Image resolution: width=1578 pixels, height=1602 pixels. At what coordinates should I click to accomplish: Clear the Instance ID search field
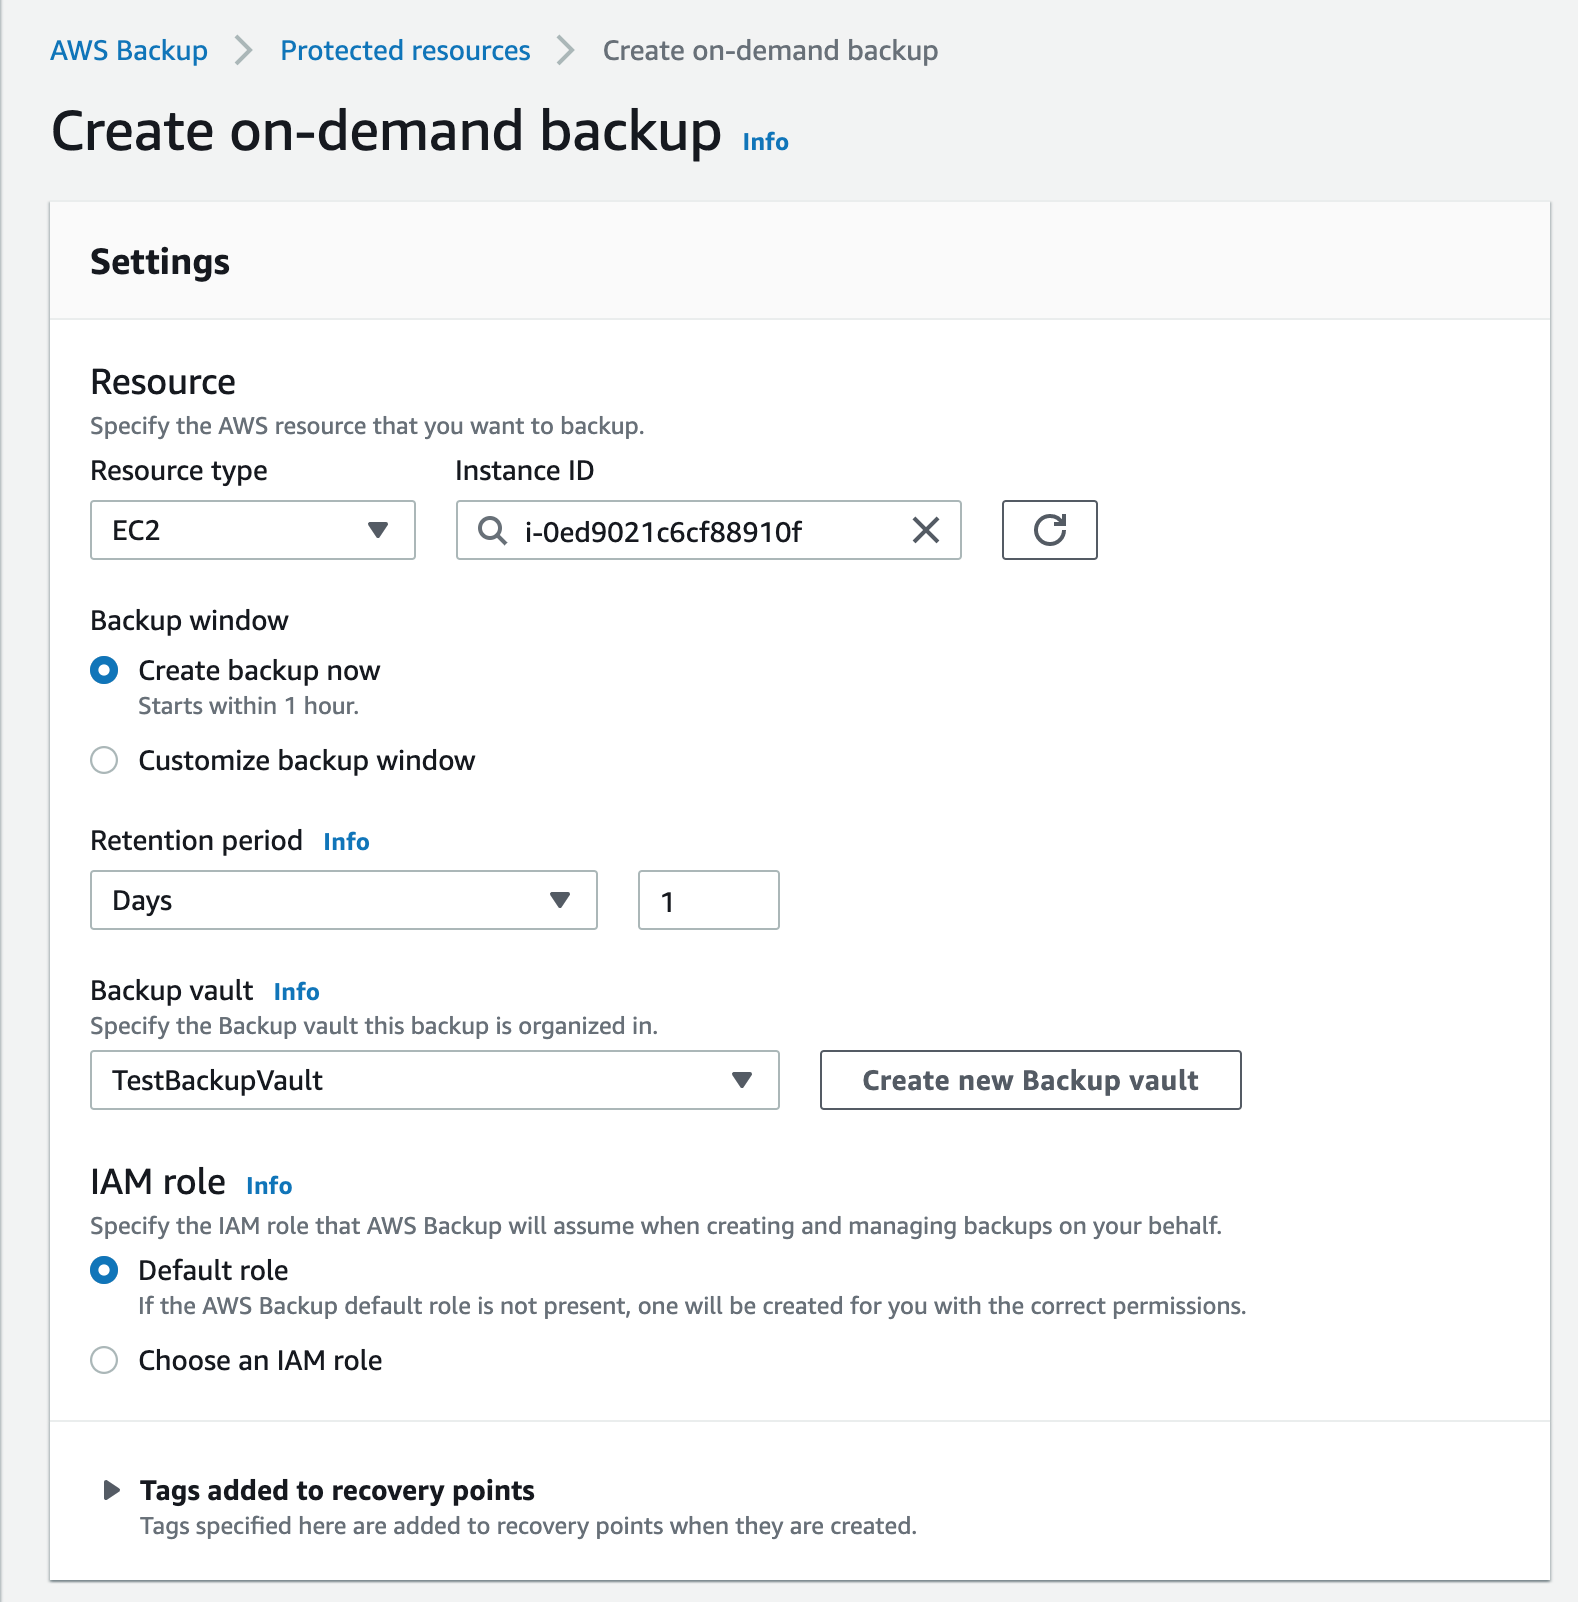point(926,530)
